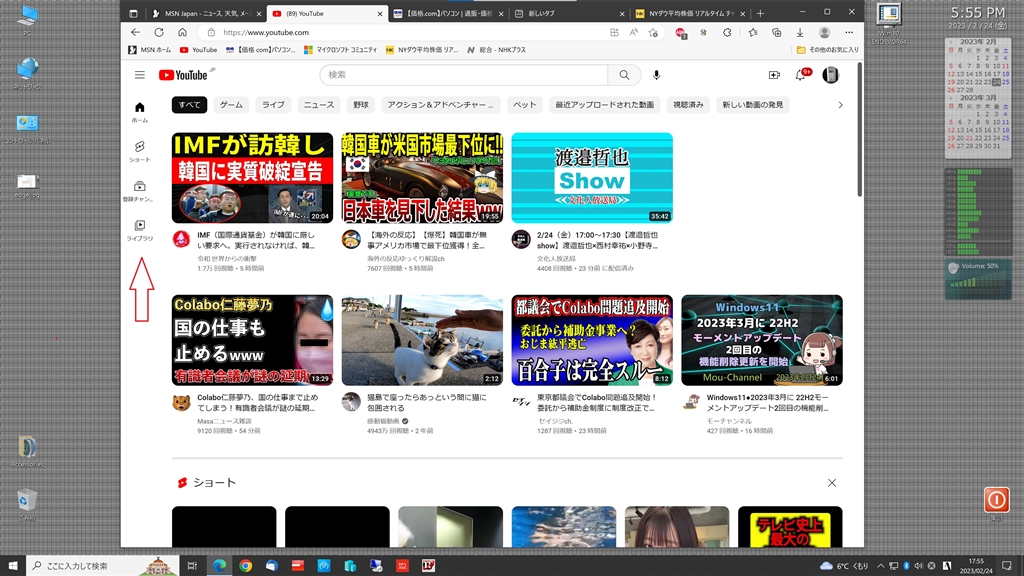Go to ホーム in the YouTube sidebar

pos(140,112)
